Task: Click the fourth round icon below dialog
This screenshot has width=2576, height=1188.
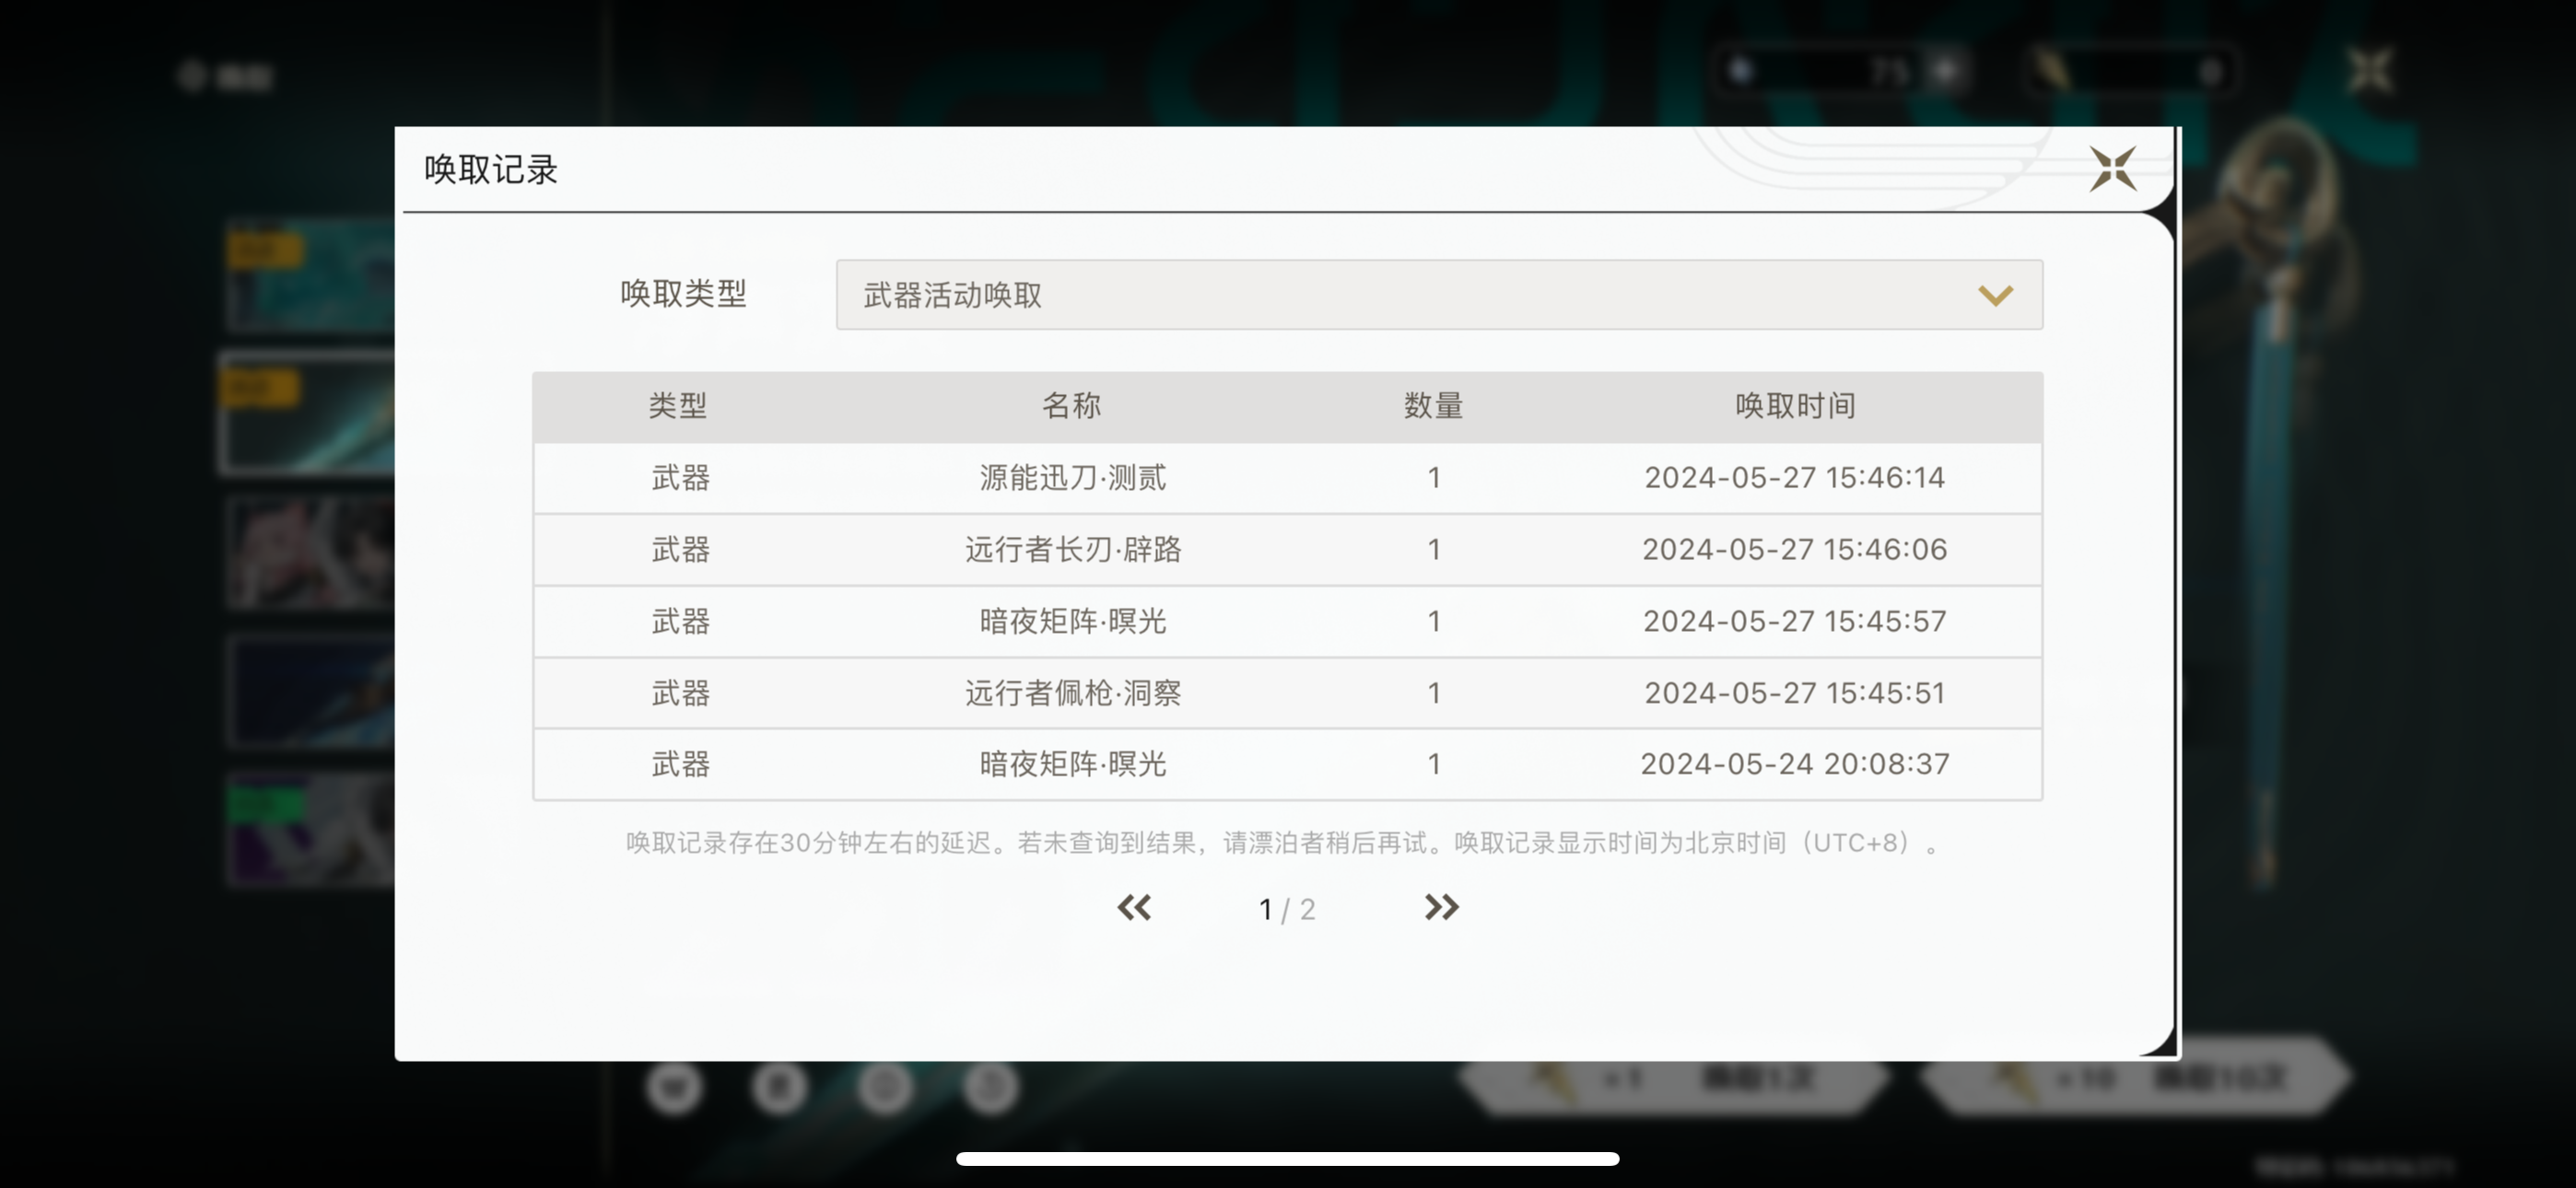Action: [991, 1087]
